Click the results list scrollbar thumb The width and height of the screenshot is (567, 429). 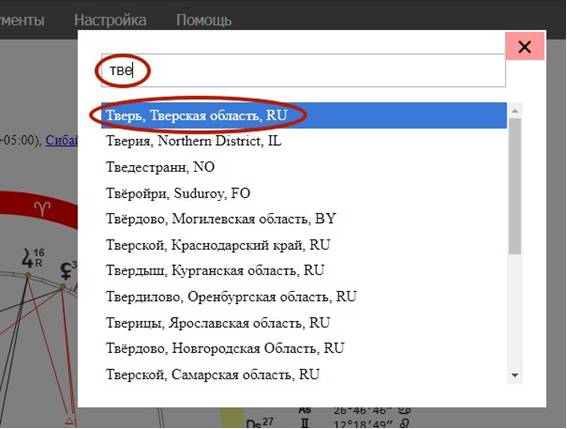[515, 186]
